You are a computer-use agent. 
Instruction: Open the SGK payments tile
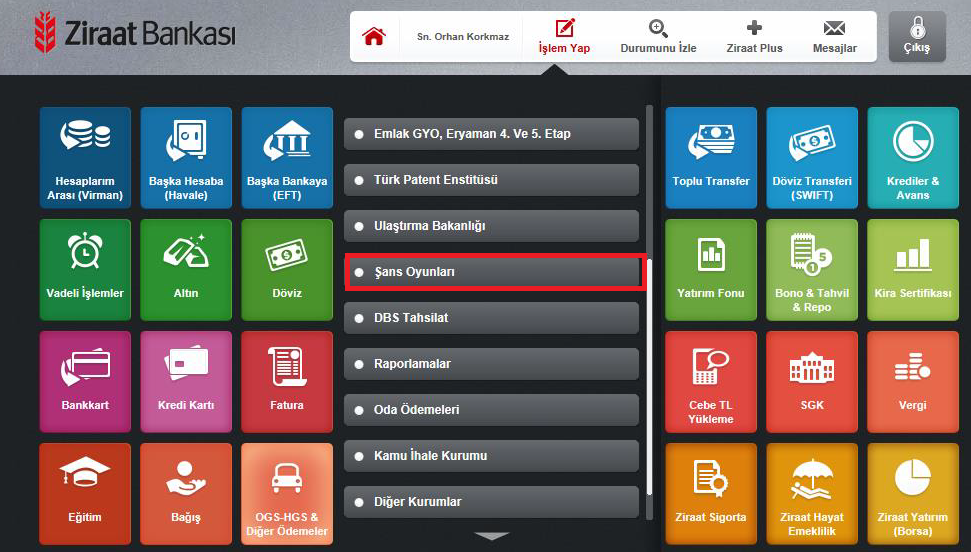pyautogui.click(x=812, y=382)
